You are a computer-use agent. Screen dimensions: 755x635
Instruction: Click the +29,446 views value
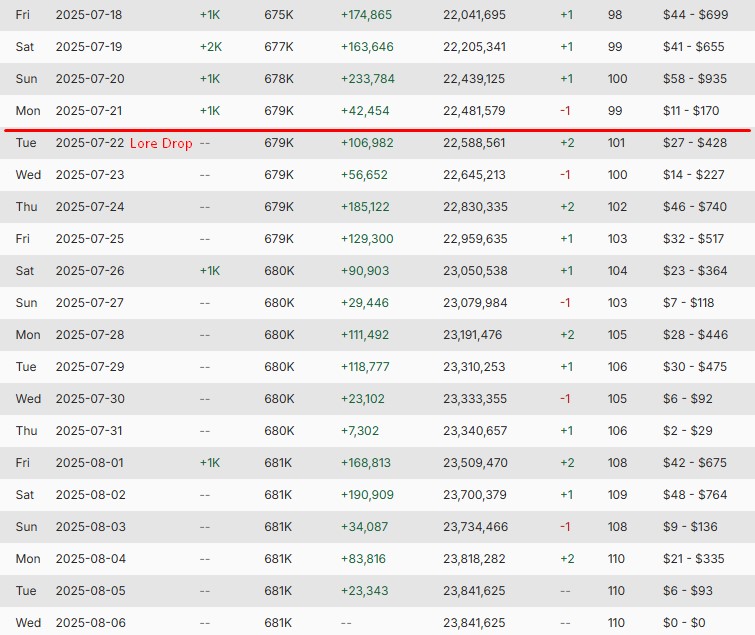tap(364, 303)
